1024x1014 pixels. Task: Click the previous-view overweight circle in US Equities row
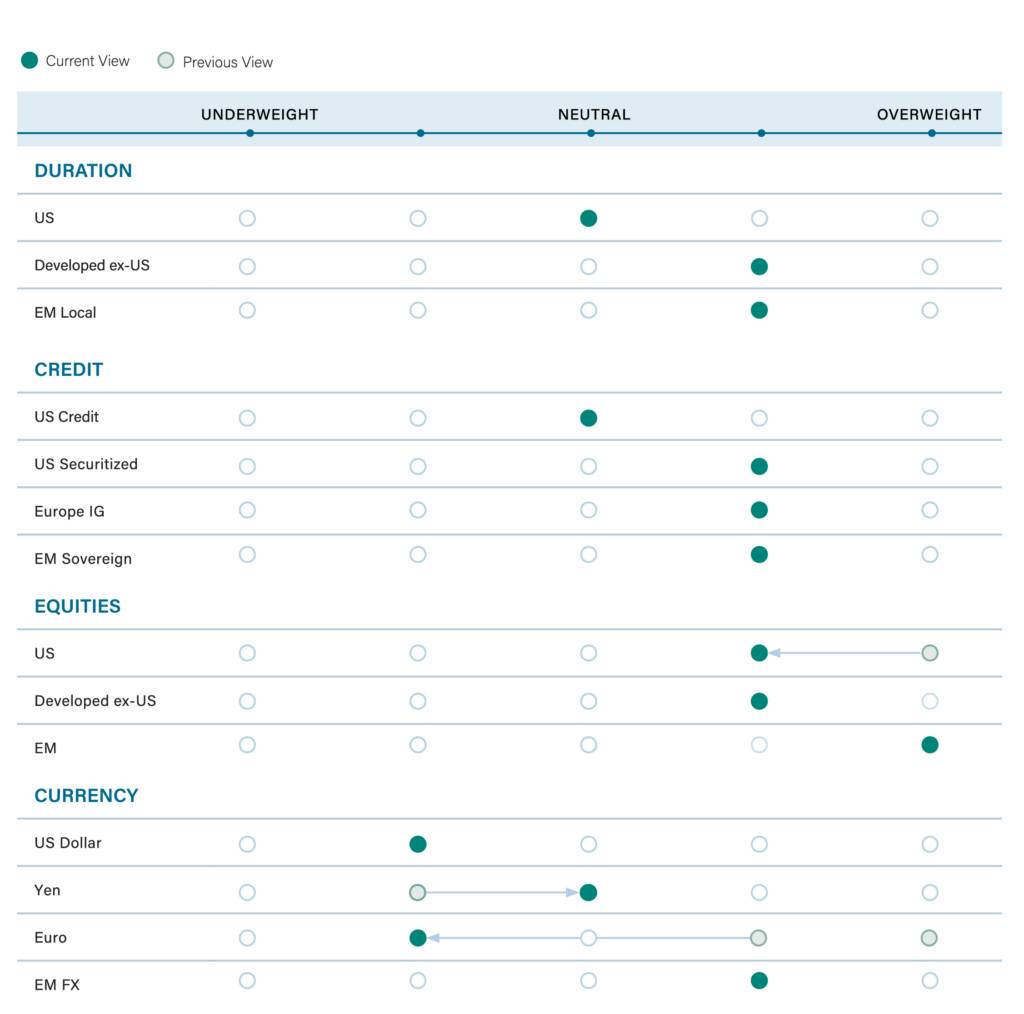point(930,653)
